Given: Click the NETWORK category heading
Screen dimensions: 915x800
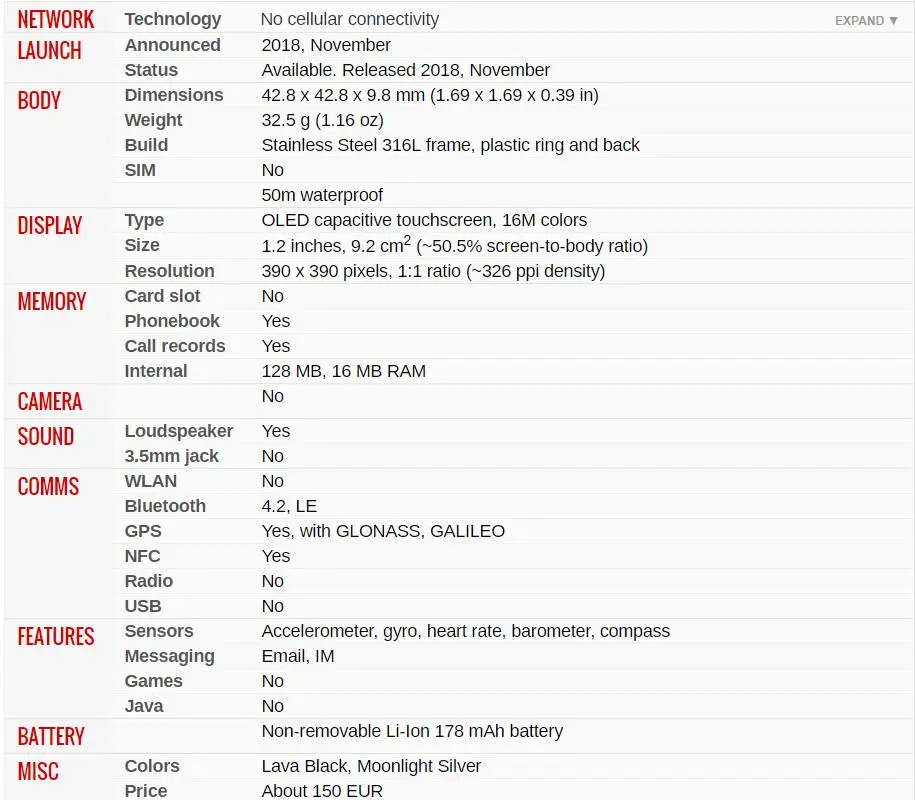Looking at the screenshot, I should click(55, 20).
